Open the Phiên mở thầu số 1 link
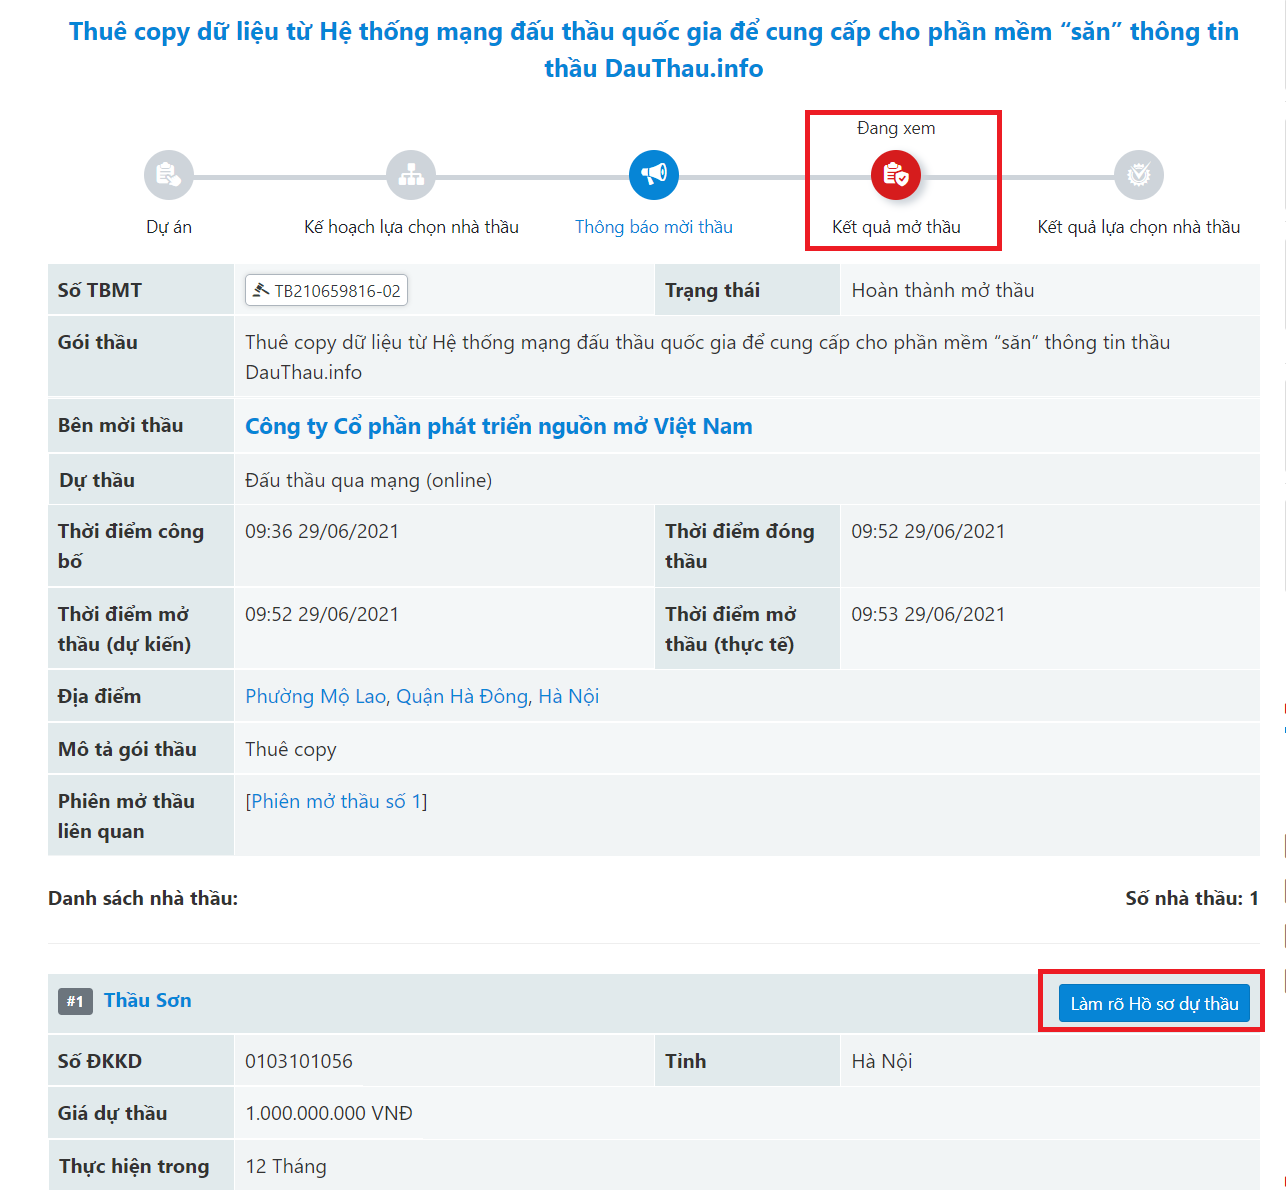The image size is (1287, 1197). pyautogui.click(x=336, y=801)
